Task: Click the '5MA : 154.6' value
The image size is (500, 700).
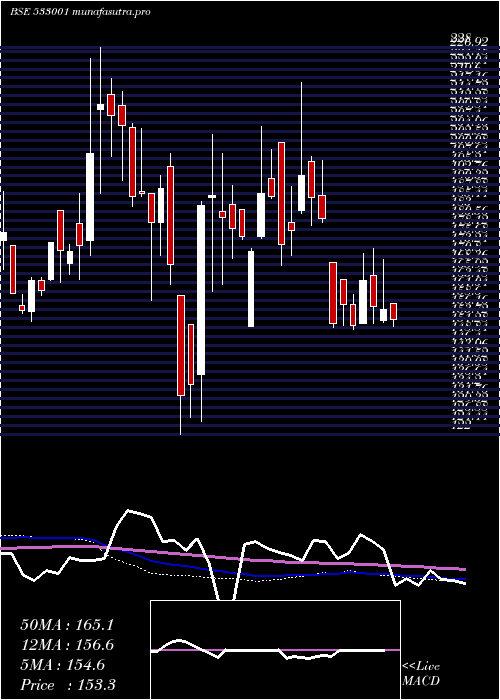Action: click(x=62, y=665)
